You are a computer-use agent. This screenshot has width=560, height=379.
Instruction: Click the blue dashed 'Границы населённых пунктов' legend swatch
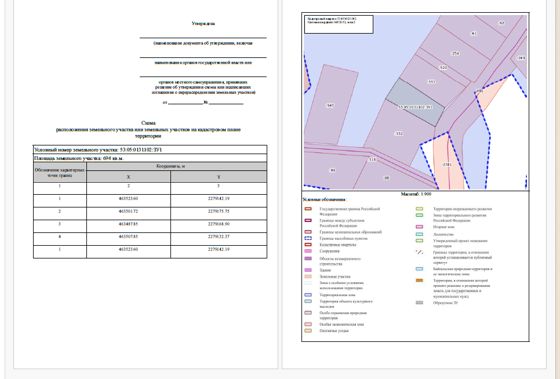308,238
